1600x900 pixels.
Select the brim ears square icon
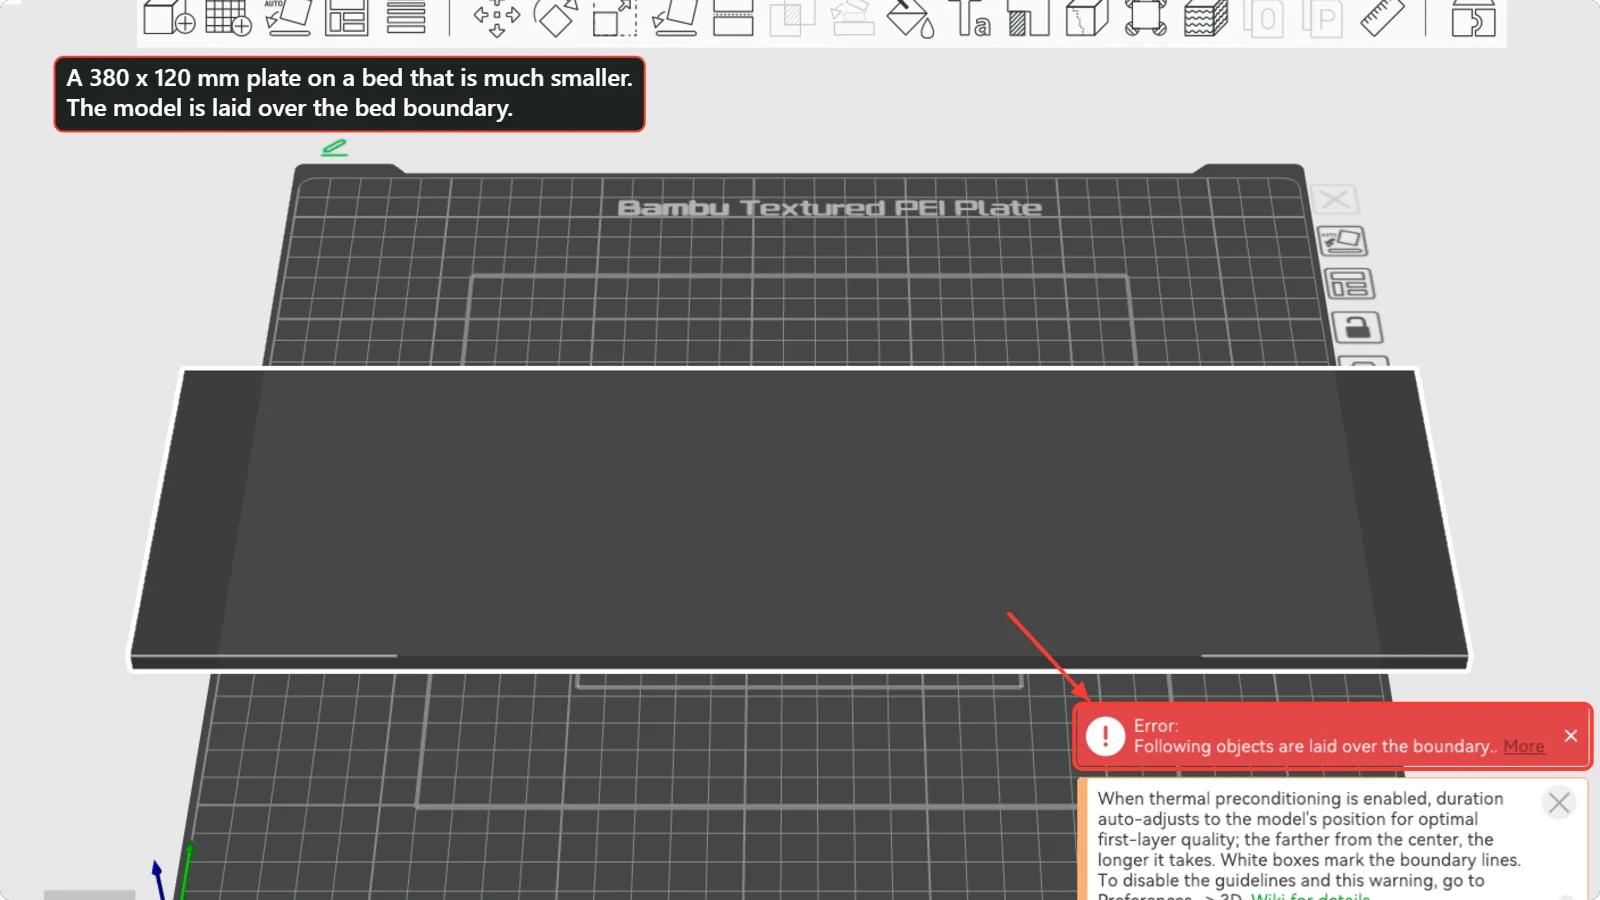coord(1146,17)
